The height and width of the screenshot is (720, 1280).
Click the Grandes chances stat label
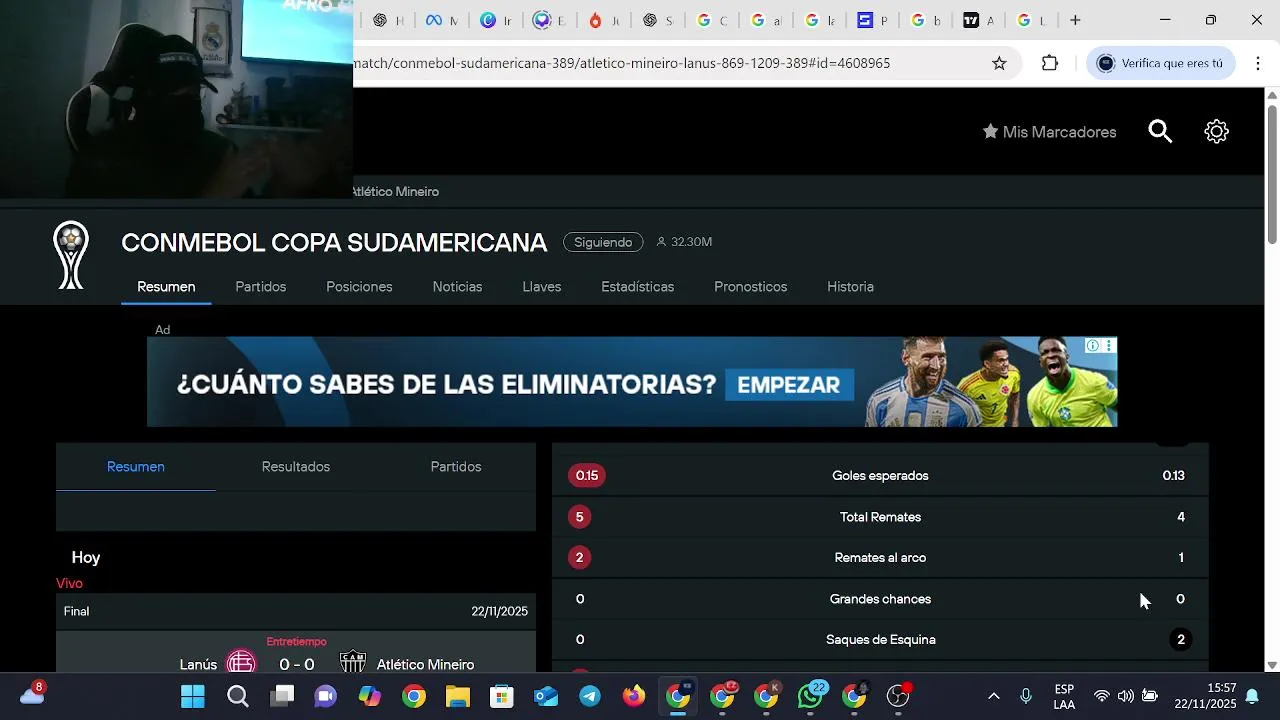coord(880,599)
